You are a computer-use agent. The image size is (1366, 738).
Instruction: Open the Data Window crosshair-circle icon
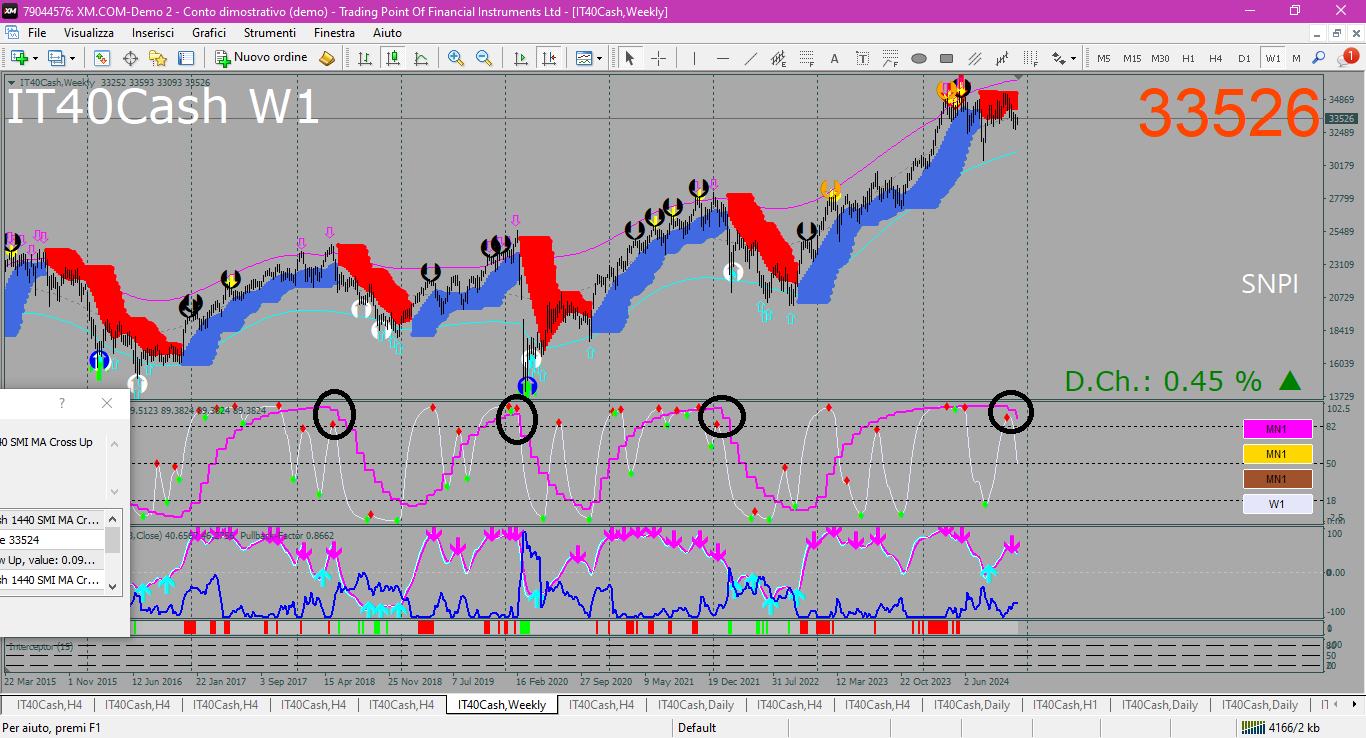[130, 58]
